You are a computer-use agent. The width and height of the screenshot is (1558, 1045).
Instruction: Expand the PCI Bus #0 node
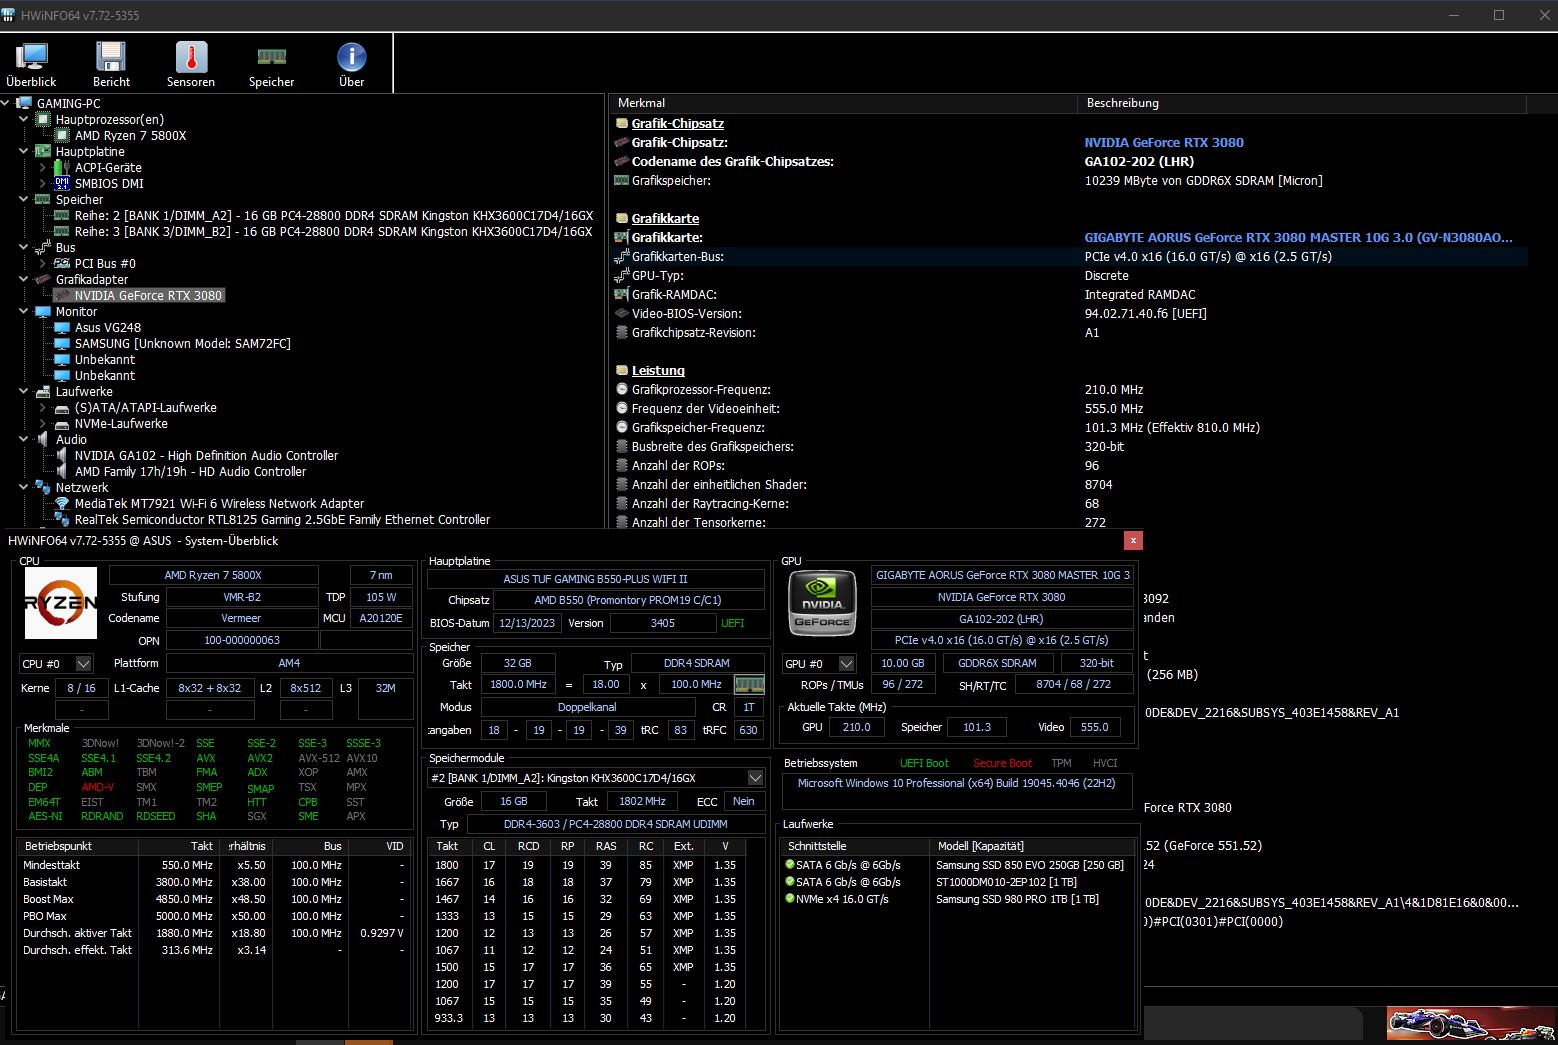43,263
